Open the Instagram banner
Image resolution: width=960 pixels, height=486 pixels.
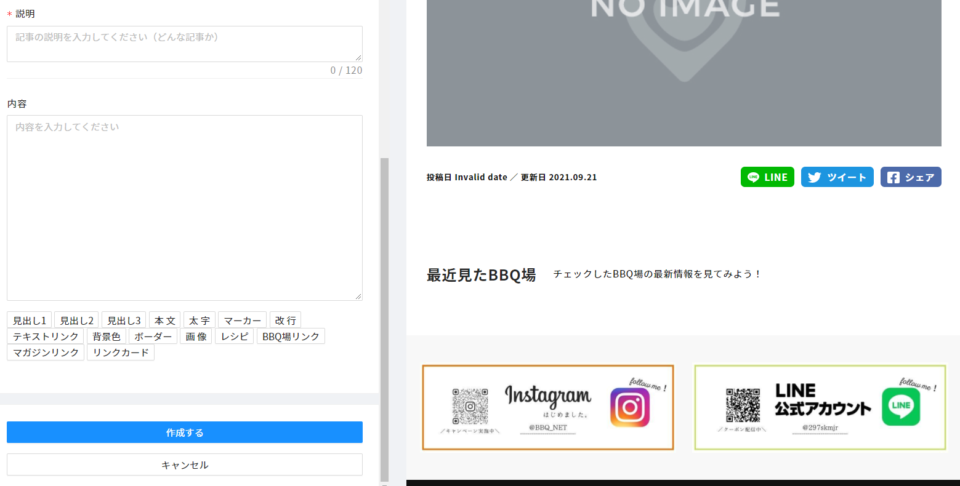click(548, 407)
